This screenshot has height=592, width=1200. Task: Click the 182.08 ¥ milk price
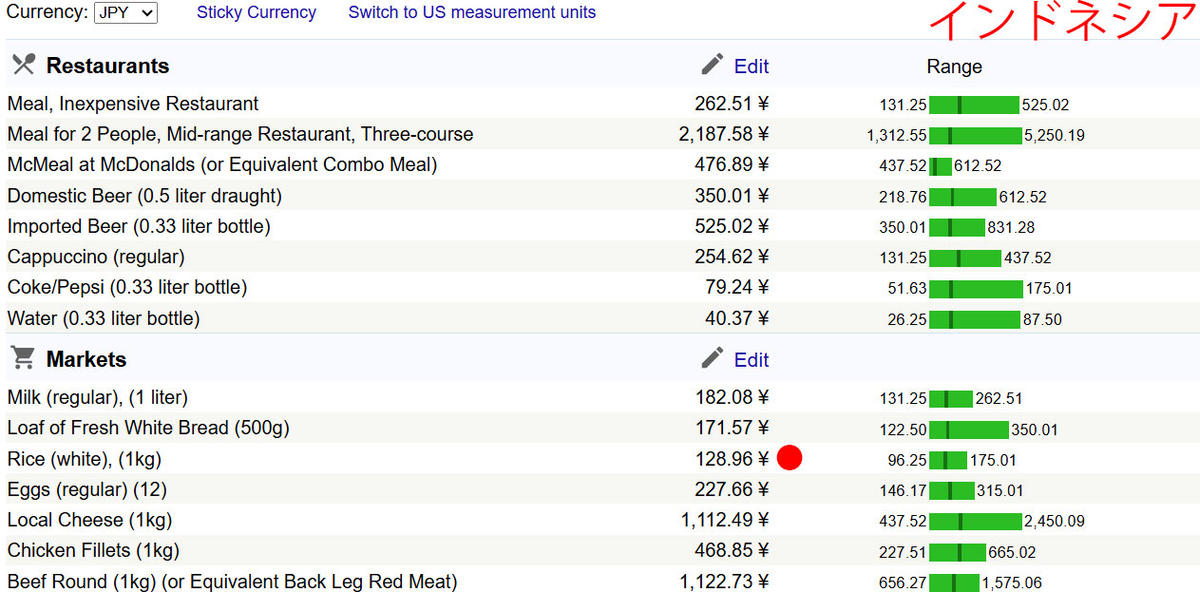pos(732,397)
